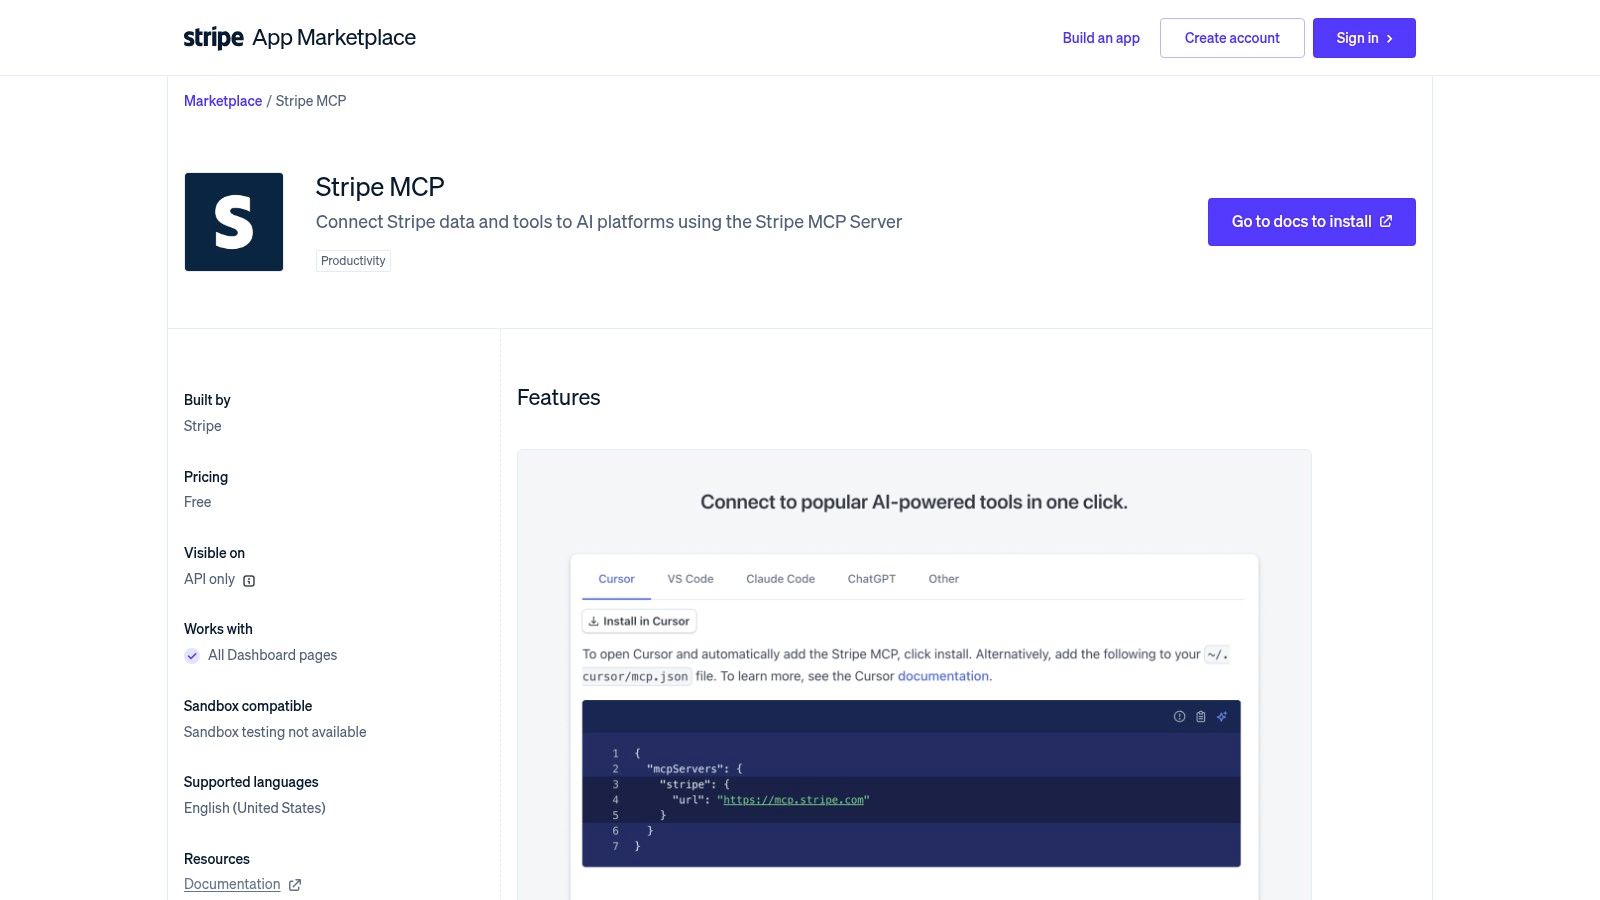The image size is (1600, 900).
Task: Select the Cursor tab
Action: pos(616,579)
